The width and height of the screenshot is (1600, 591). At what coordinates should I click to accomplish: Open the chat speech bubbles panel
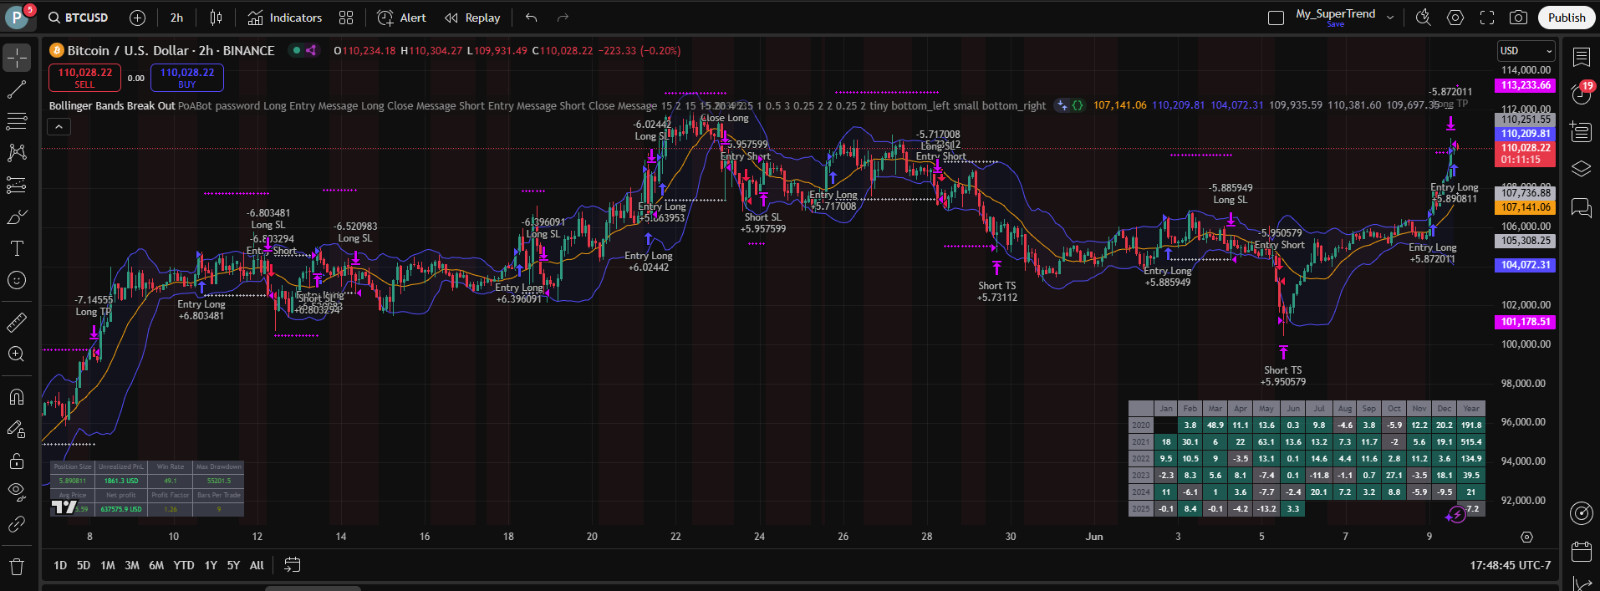tap(1581, 207)
